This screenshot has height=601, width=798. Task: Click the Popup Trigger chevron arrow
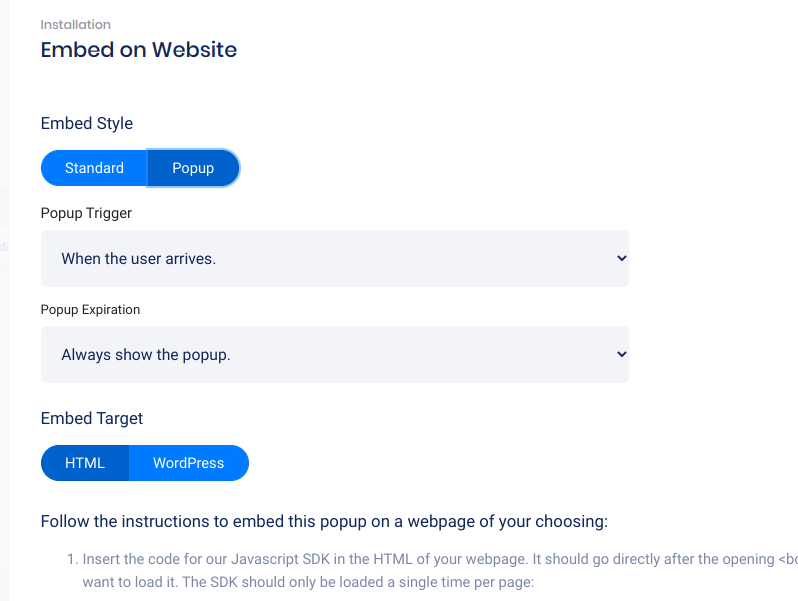[x=621, y=258]
